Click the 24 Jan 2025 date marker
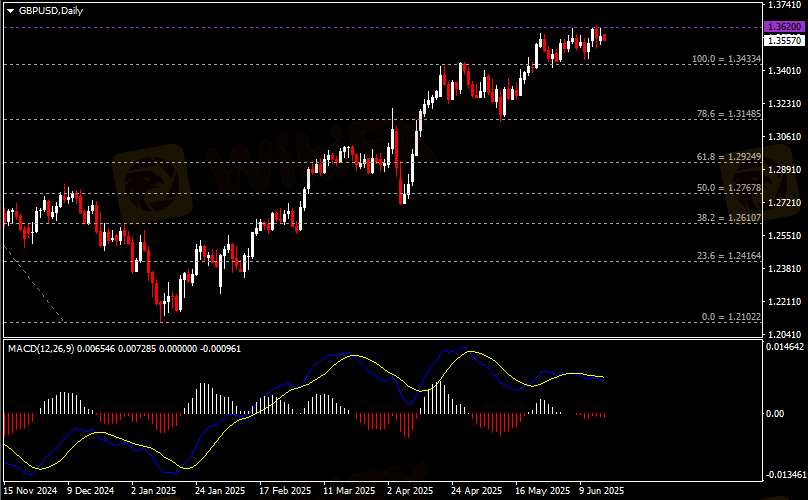The width and height of the screenshot is (808, 500). [x=220, y=491]
